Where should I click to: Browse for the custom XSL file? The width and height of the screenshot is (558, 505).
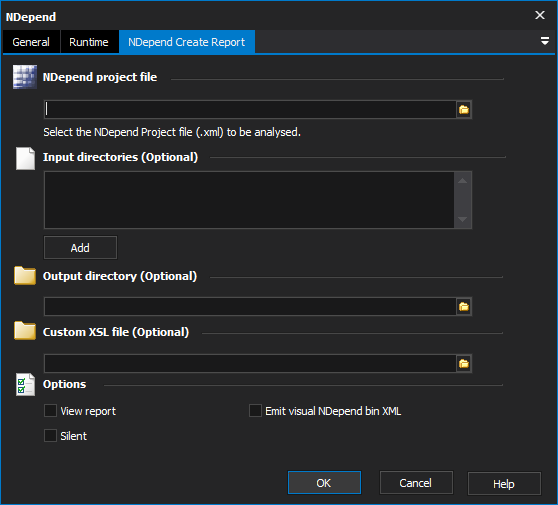tap(464, 363)
